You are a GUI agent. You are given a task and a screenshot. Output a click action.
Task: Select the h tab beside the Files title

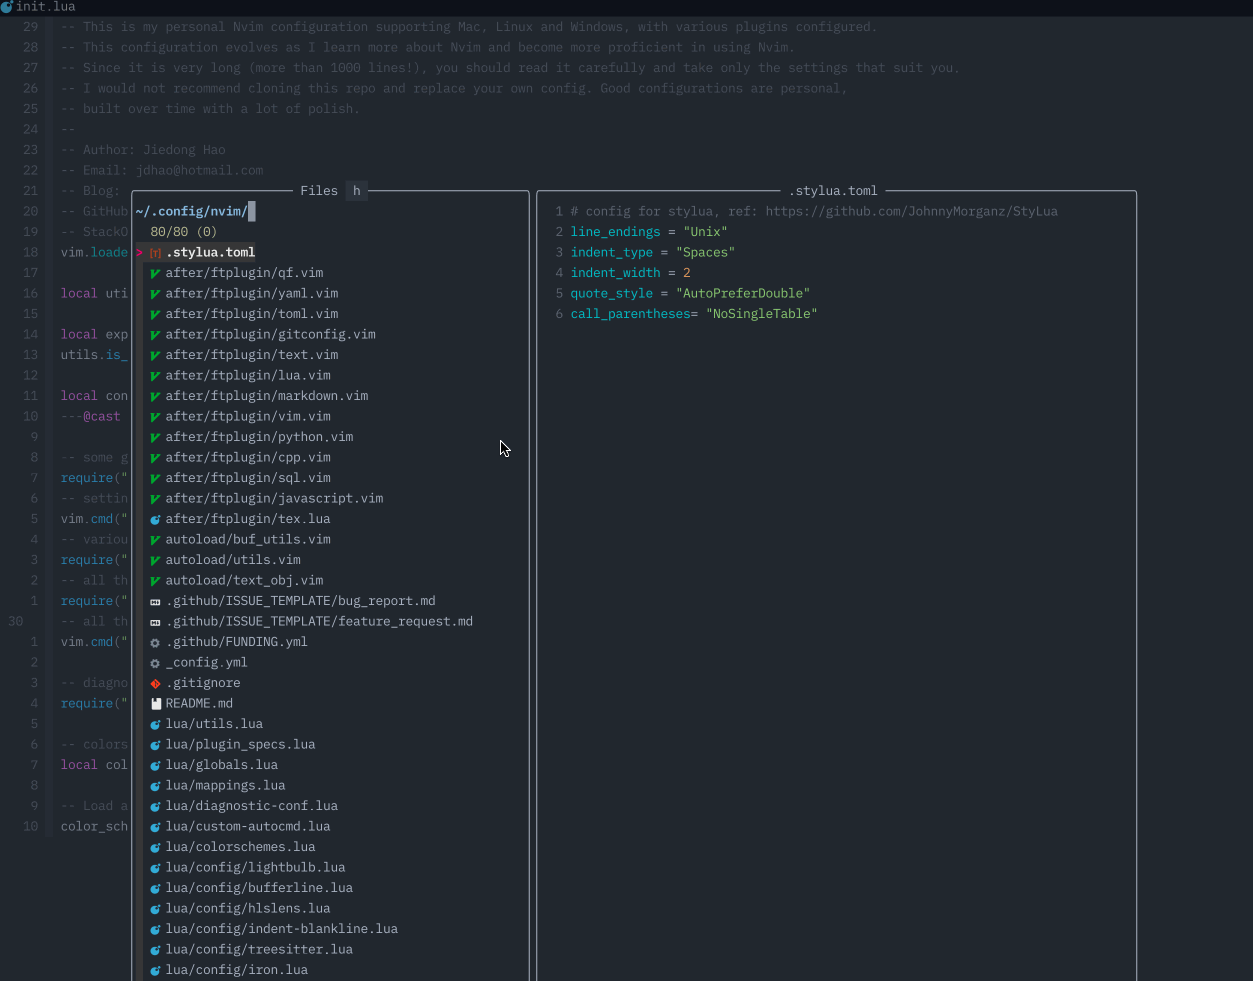[x=356, y=190]
